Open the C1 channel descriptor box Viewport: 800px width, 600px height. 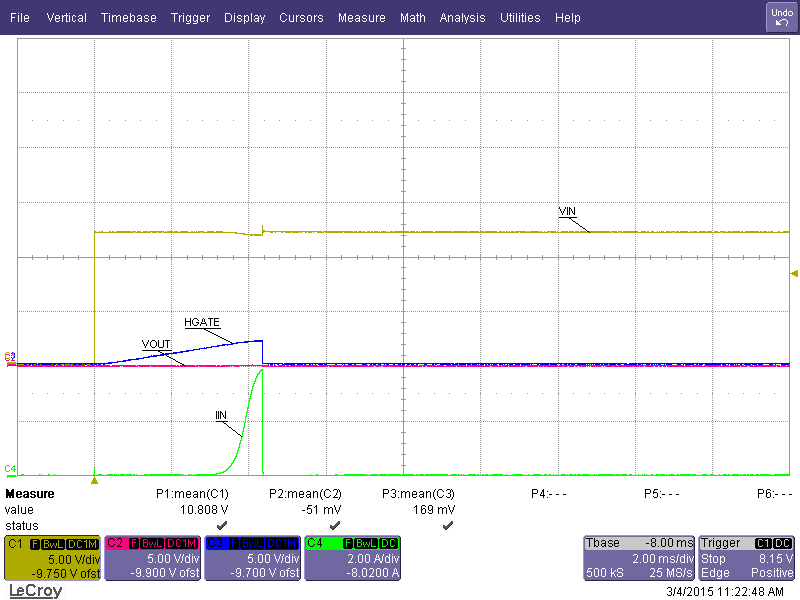point(52,558)
